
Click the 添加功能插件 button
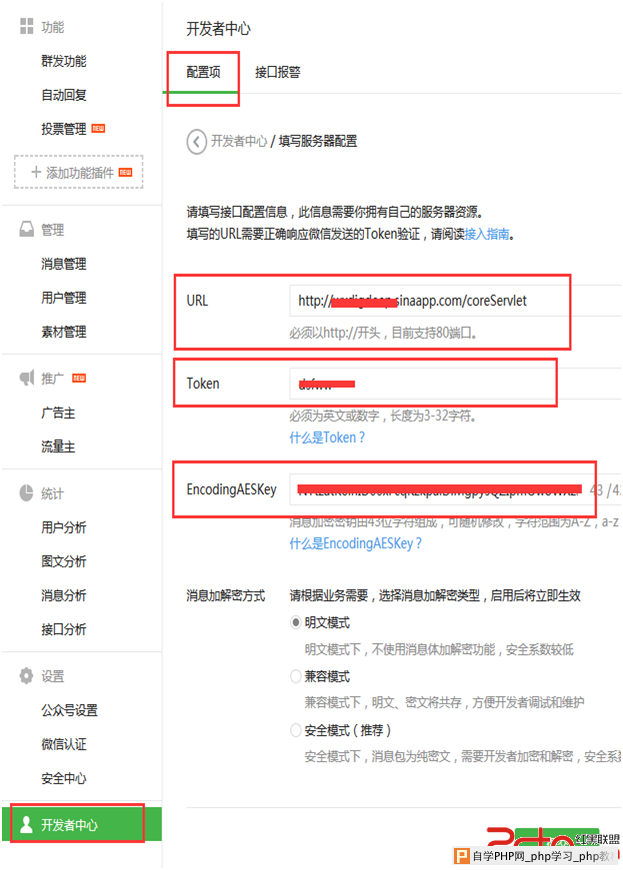[79, 173]
